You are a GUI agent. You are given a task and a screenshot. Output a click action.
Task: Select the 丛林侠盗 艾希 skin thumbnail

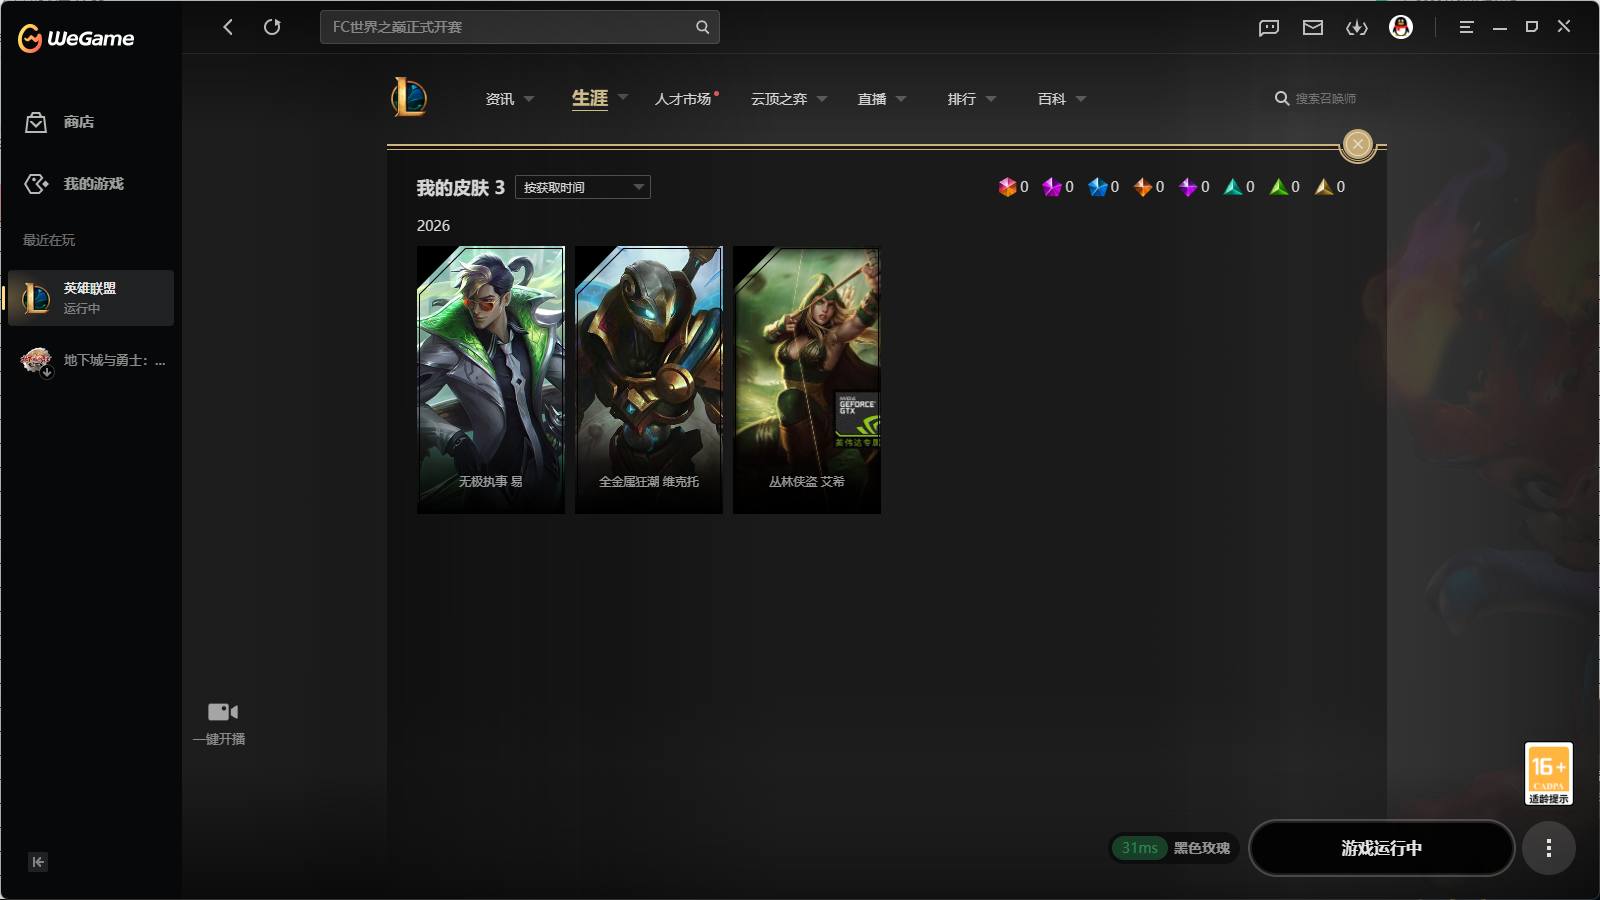807,380
